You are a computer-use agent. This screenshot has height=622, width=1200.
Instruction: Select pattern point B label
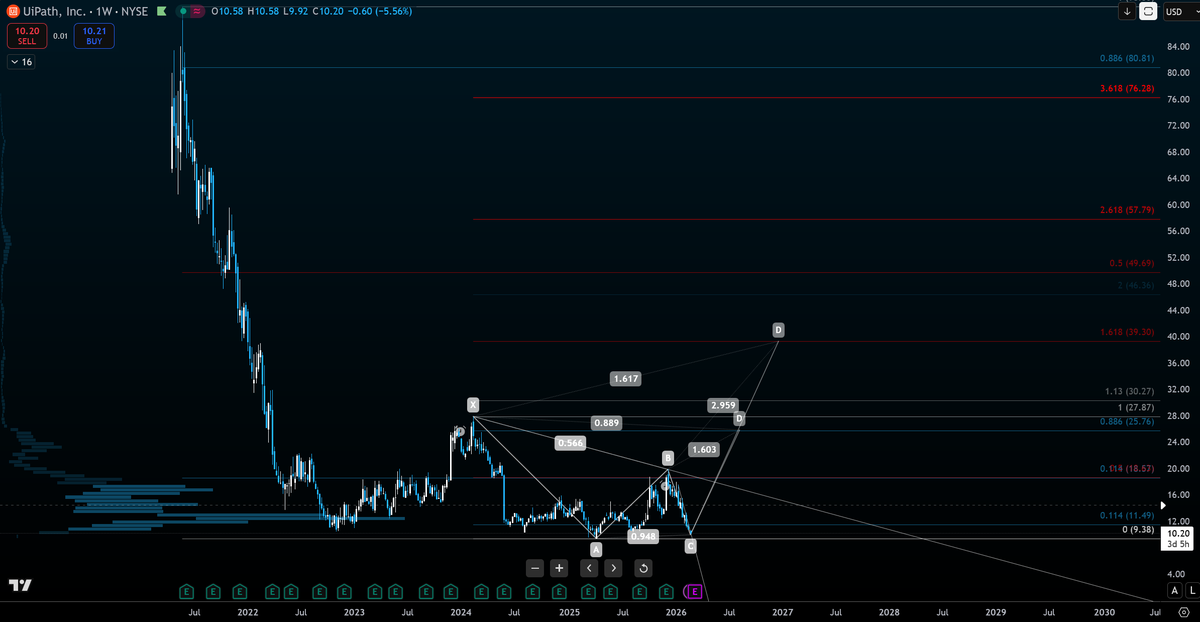point(668,458)
